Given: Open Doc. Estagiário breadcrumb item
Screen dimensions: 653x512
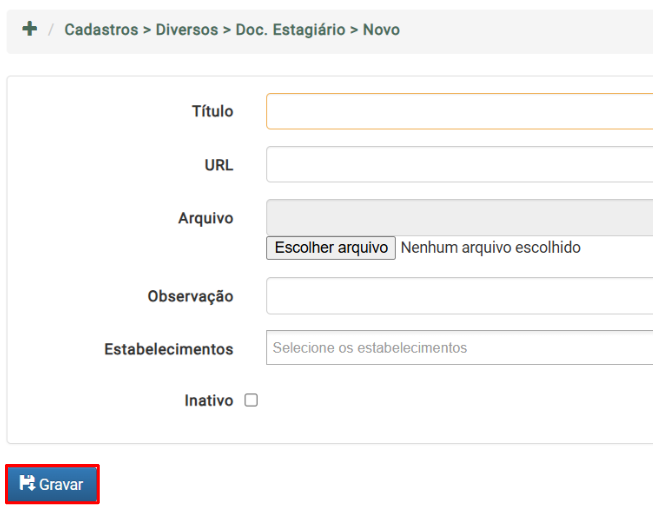Looking at the screenshot, I should point(290,30).
